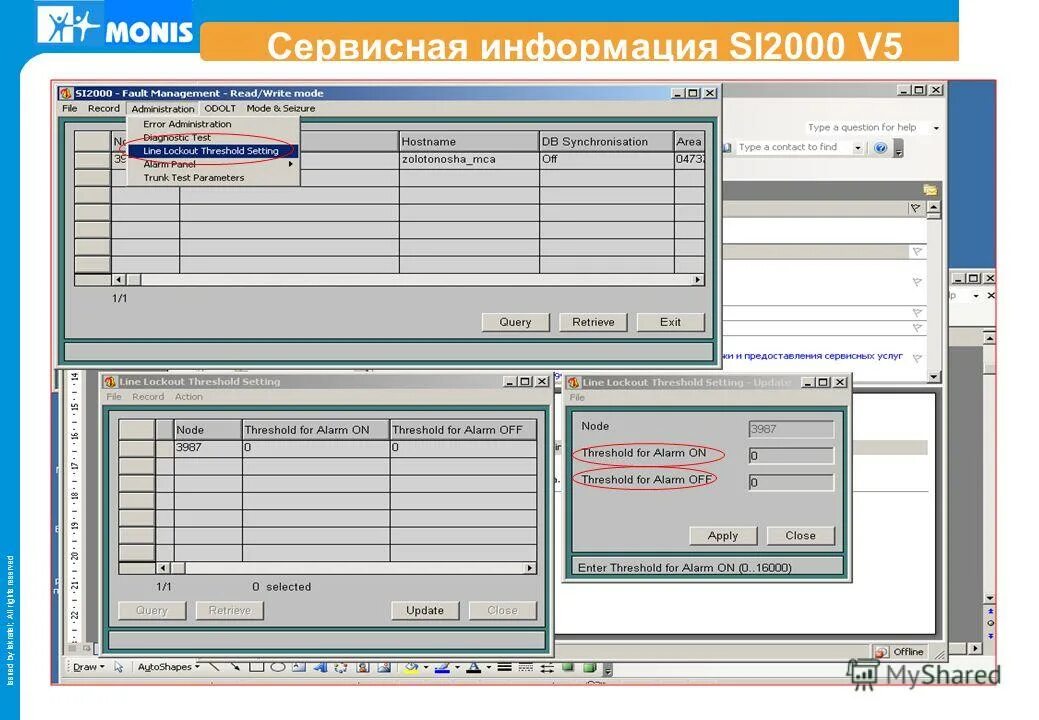Screen dimensions: 1039x720
Task: Open Shadow Style options
Action: coord(568,666)
